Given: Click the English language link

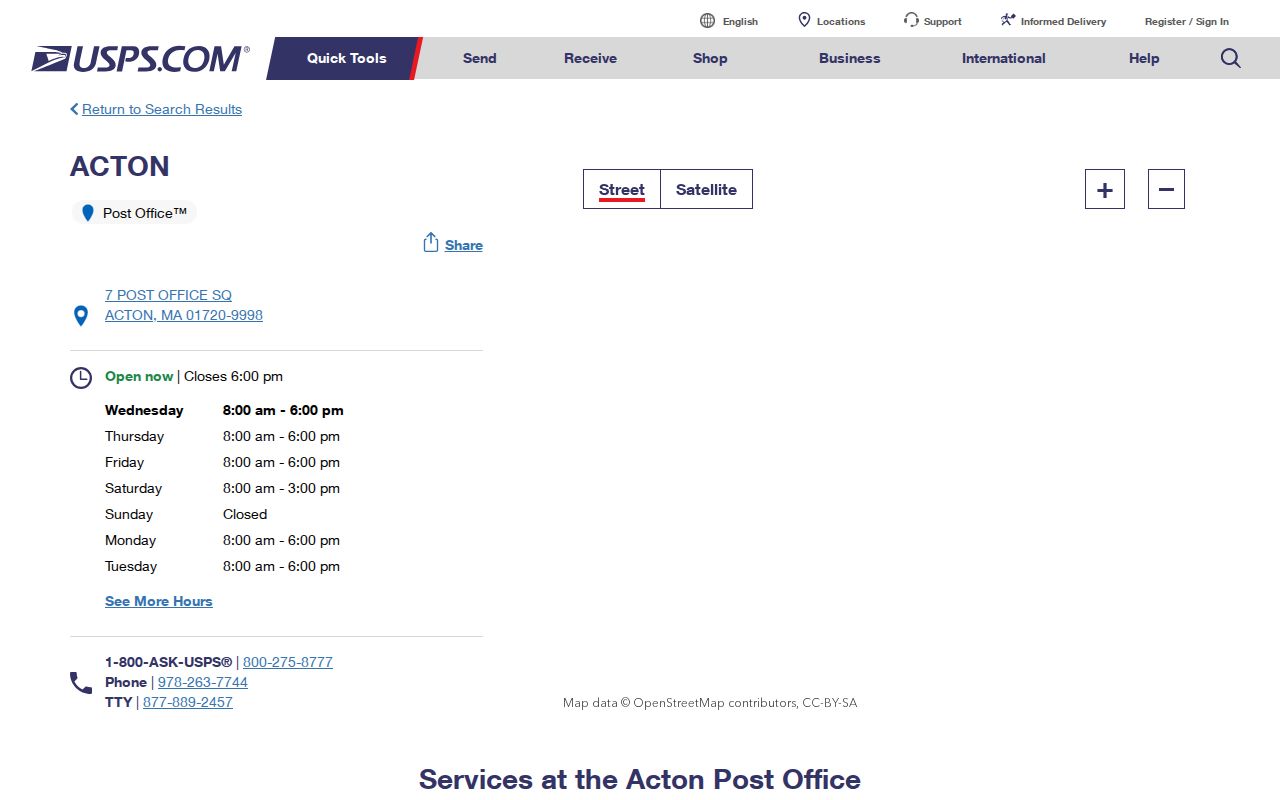Looking at the screenshot, I should point(740,21).
